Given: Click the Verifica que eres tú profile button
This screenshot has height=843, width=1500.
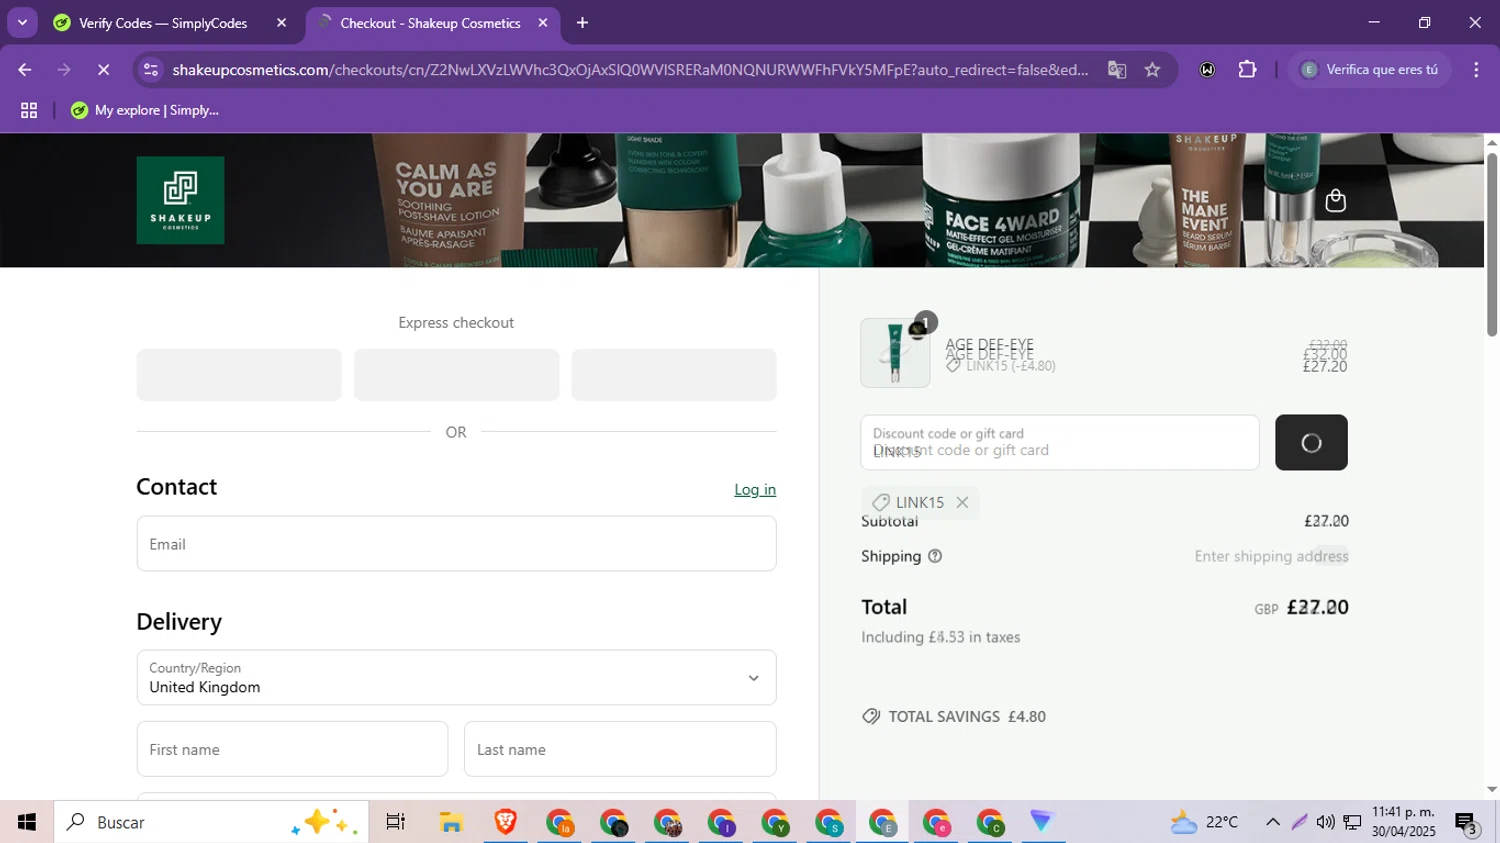Looking at the screenshot, I should tap(1370, 70).
